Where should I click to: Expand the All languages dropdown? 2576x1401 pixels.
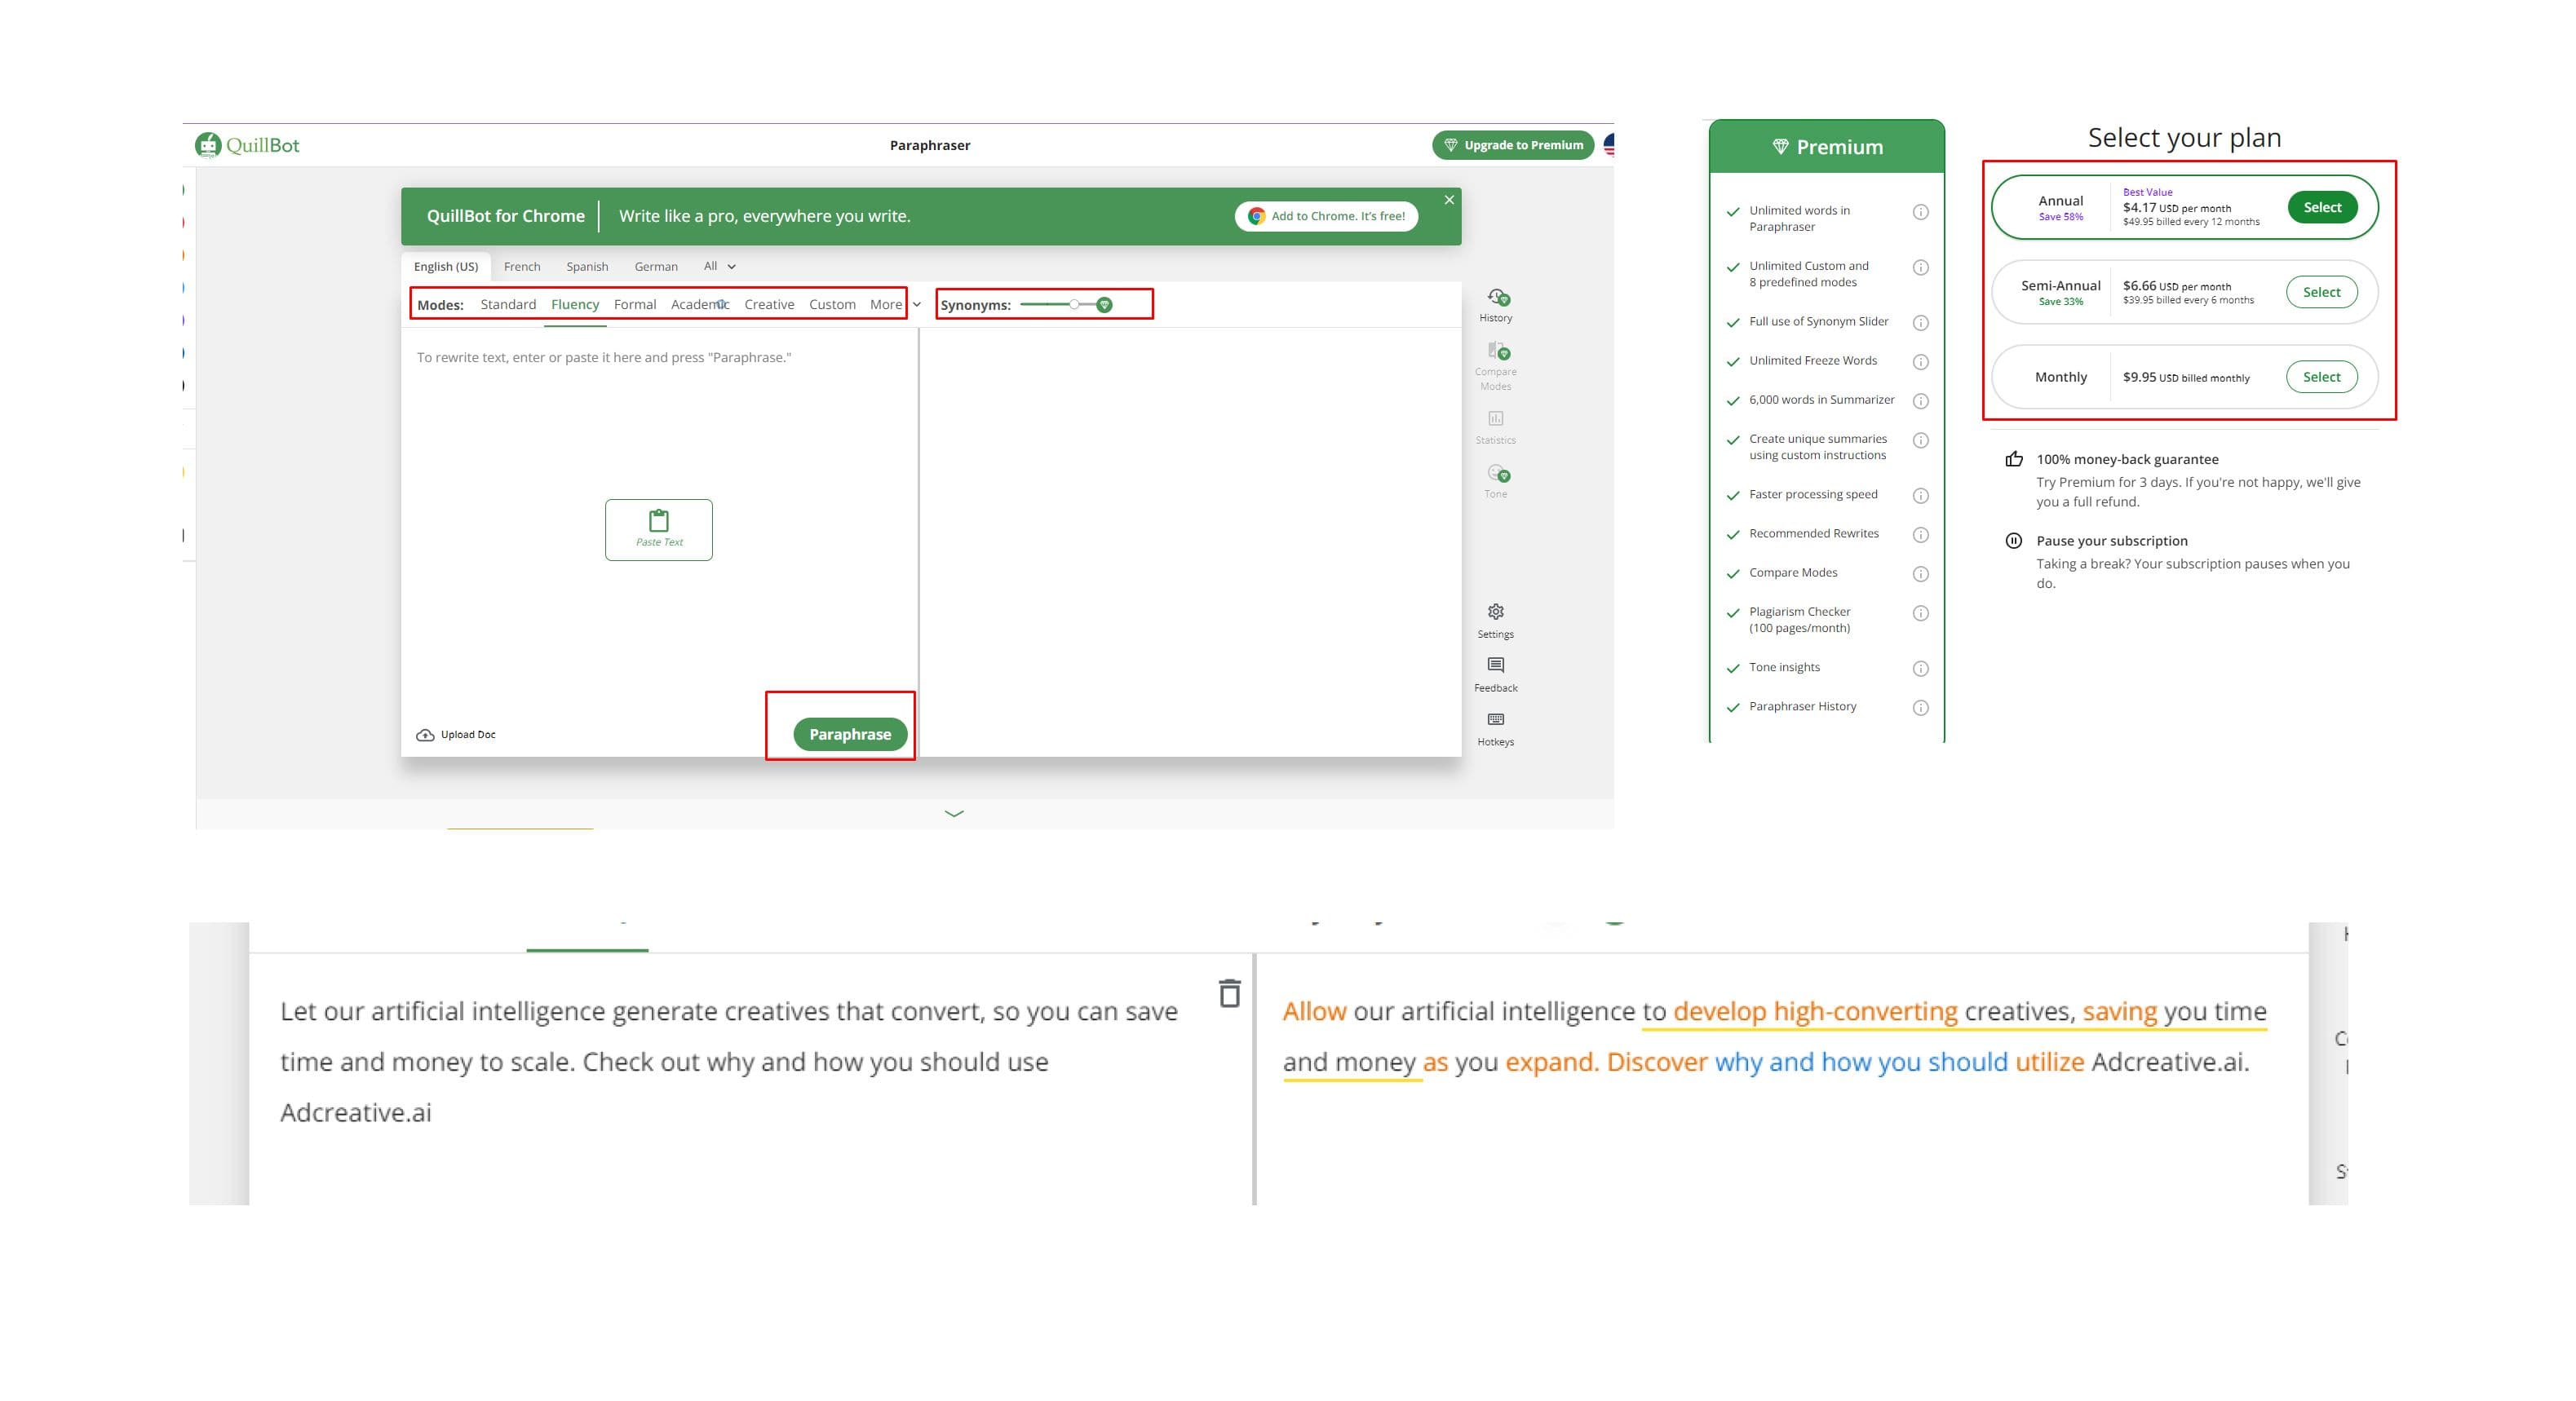click(719, 266)
